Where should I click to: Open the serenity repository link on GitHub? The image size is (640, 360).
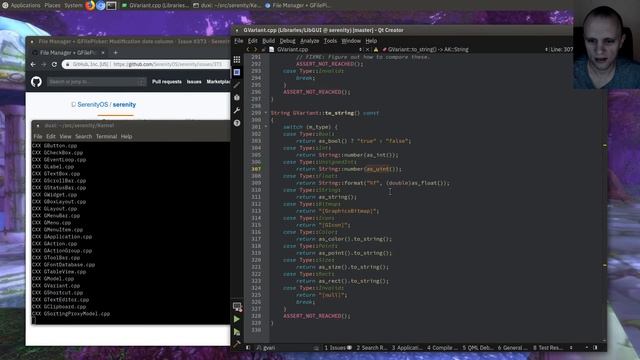[x=124, y=104]
